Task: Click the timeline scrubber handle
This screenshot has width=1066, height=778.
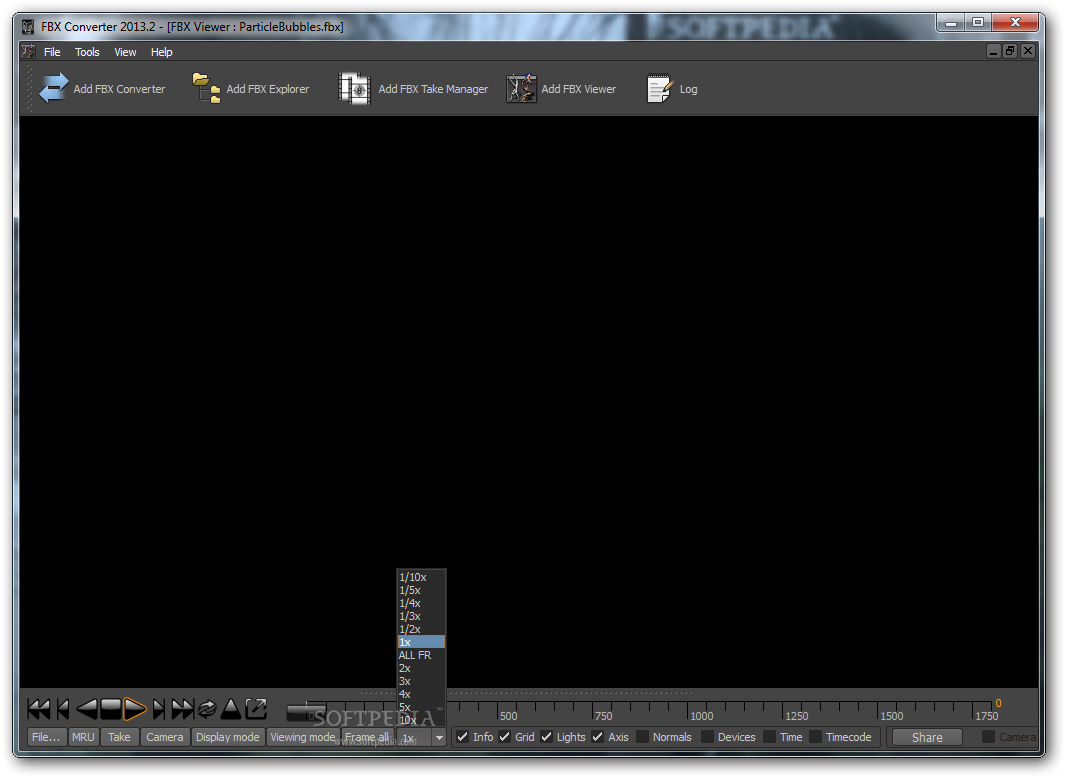Action: [x=306, y=711]
